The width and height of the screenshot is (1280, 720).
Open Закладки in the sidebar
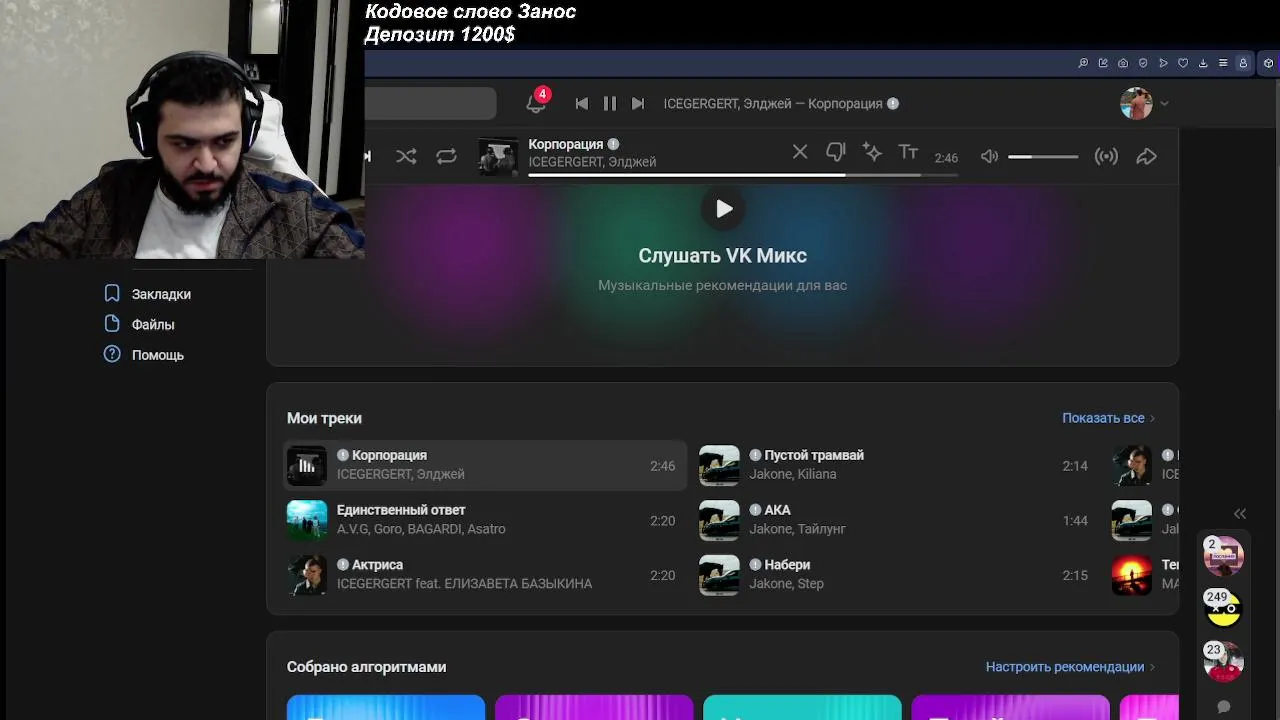(161, 294)
